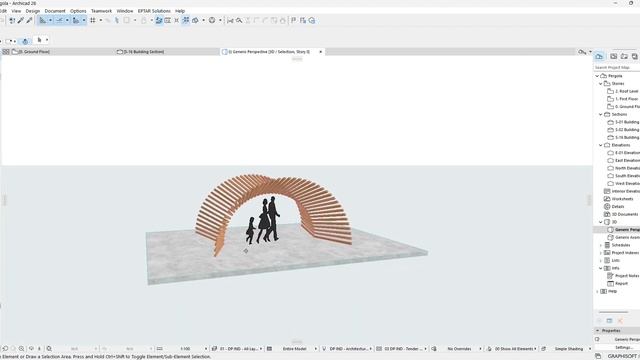This screenshot has height=360, width=640.
Task: Collapse the Properties panel
Action: point(598,331)
